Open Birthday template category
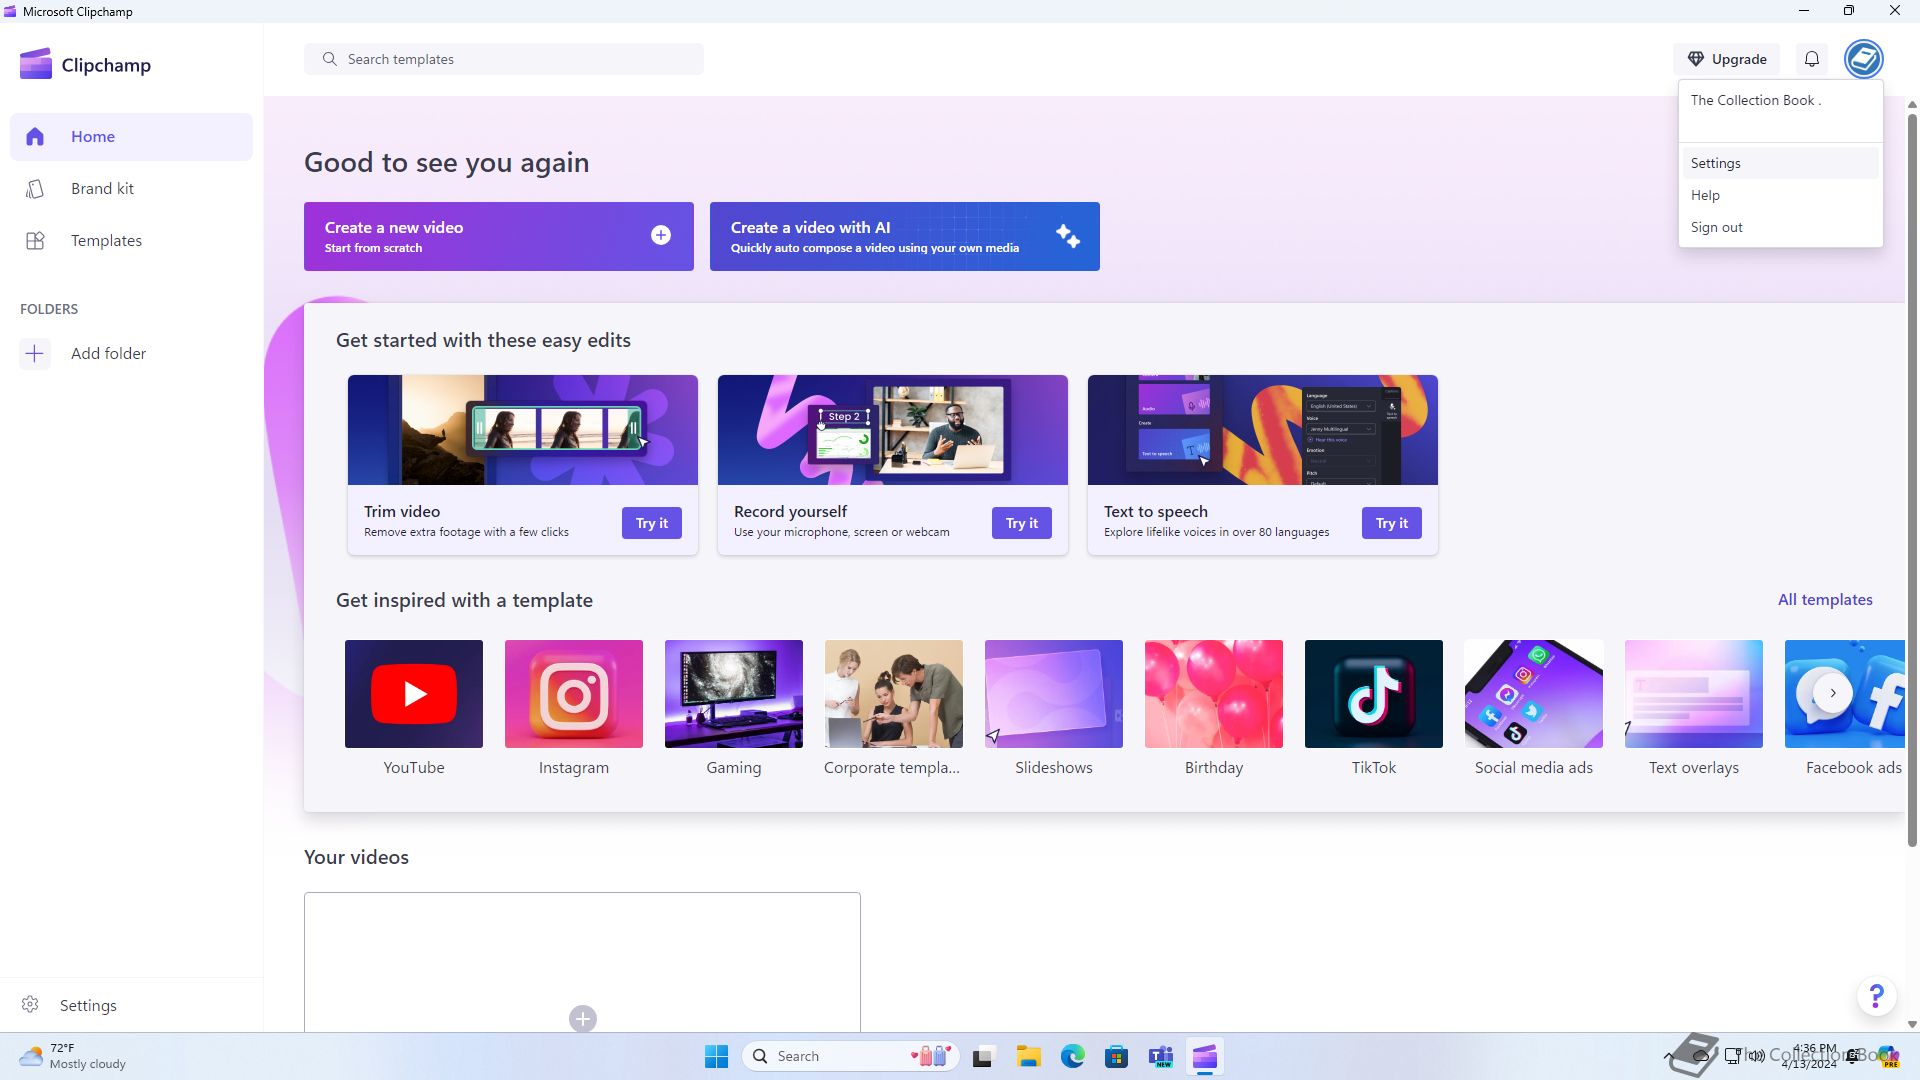 [1214, 694]
